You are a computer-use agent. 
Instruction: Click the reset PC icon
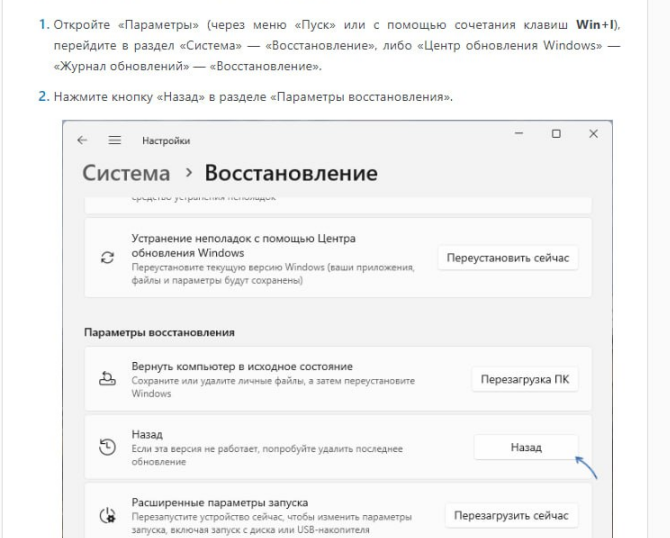coord(108,380)
